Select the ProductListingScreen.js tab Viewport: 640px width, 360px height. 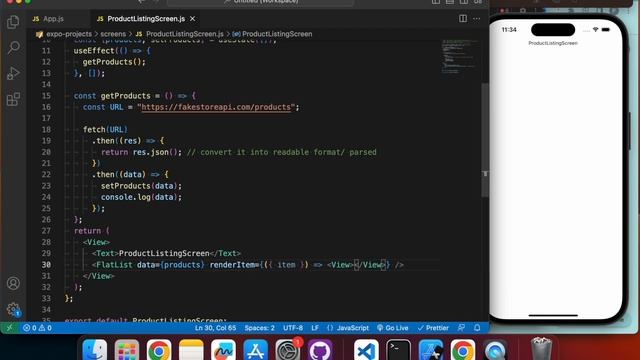tap(146, 19)
